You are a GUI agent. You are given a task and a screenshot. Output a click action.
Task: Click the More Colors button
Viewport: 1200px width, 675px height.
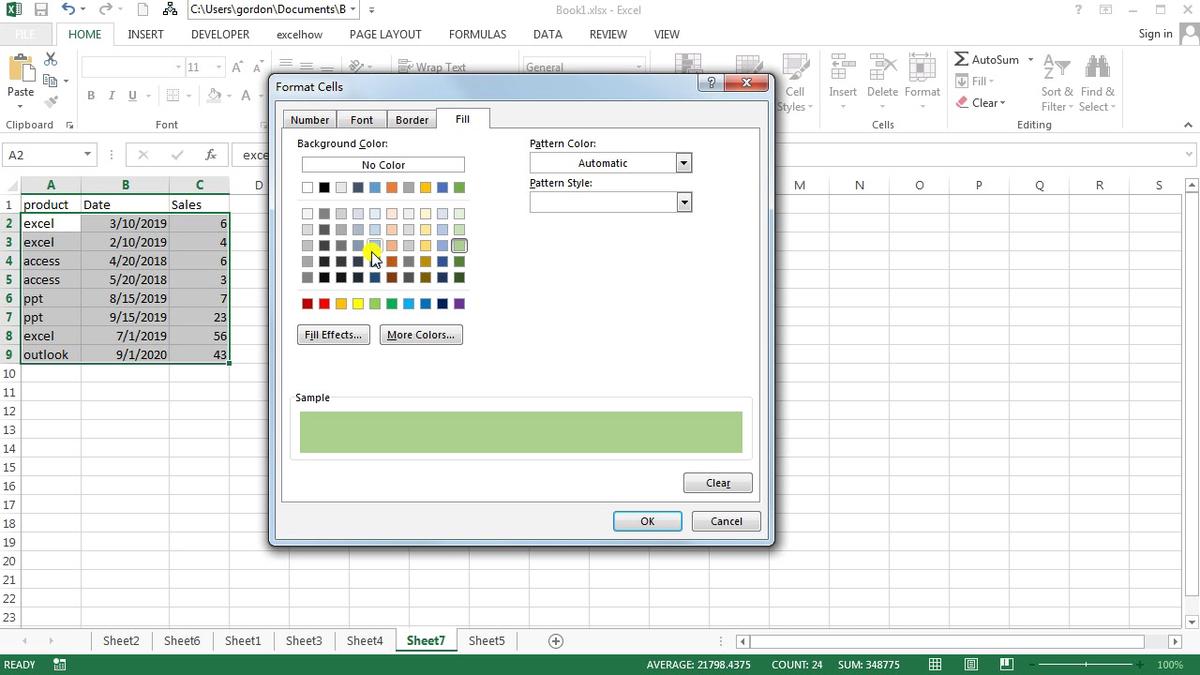pos(420,334)
